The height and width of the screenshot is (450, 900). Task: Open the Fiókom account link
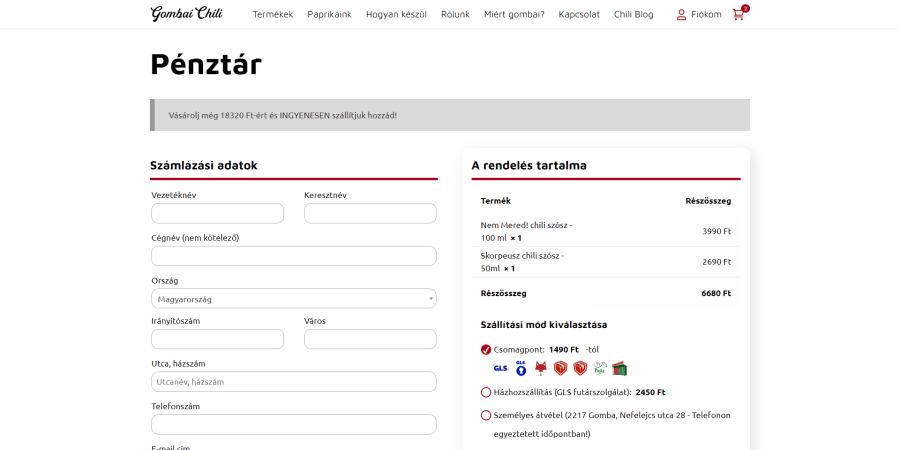point(706,15)
